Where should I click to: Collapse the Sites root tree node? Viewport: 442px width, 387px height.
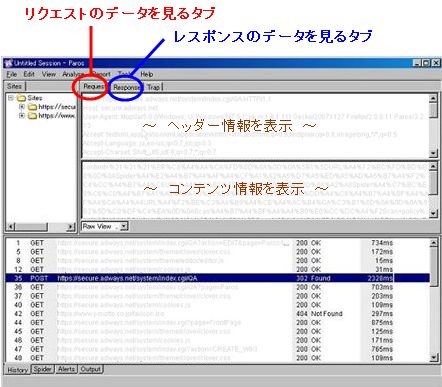(11, 98)
